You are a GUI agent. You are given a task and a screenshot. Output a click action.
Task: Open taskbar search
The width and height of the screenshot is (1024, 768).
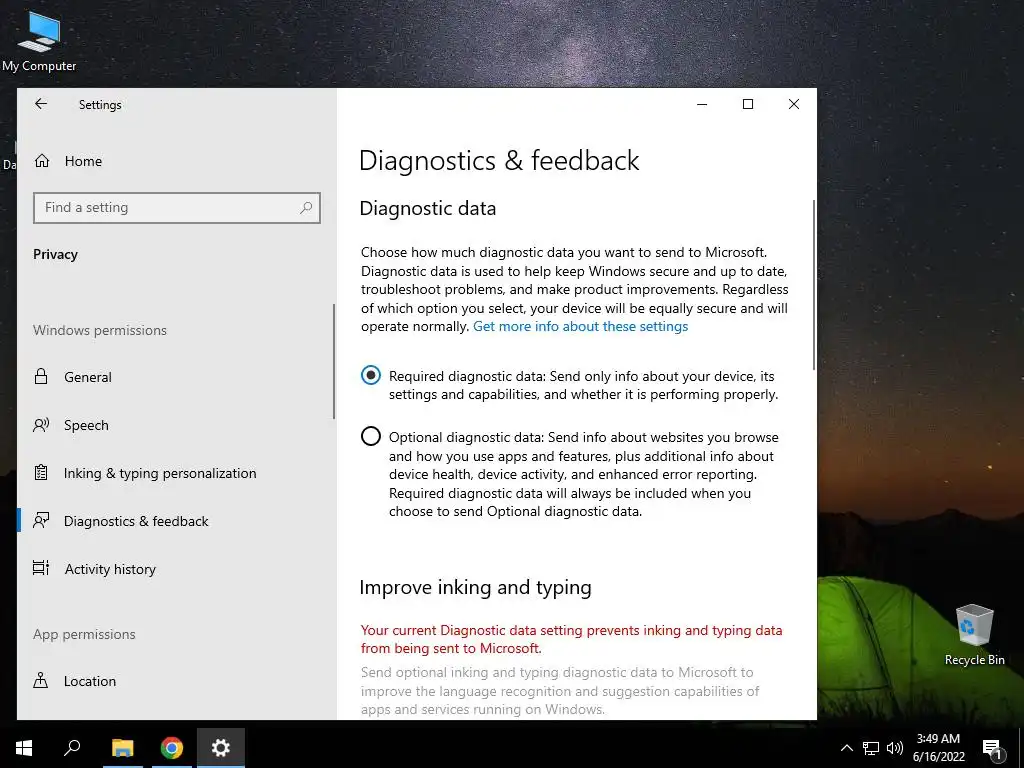point(72,748)
